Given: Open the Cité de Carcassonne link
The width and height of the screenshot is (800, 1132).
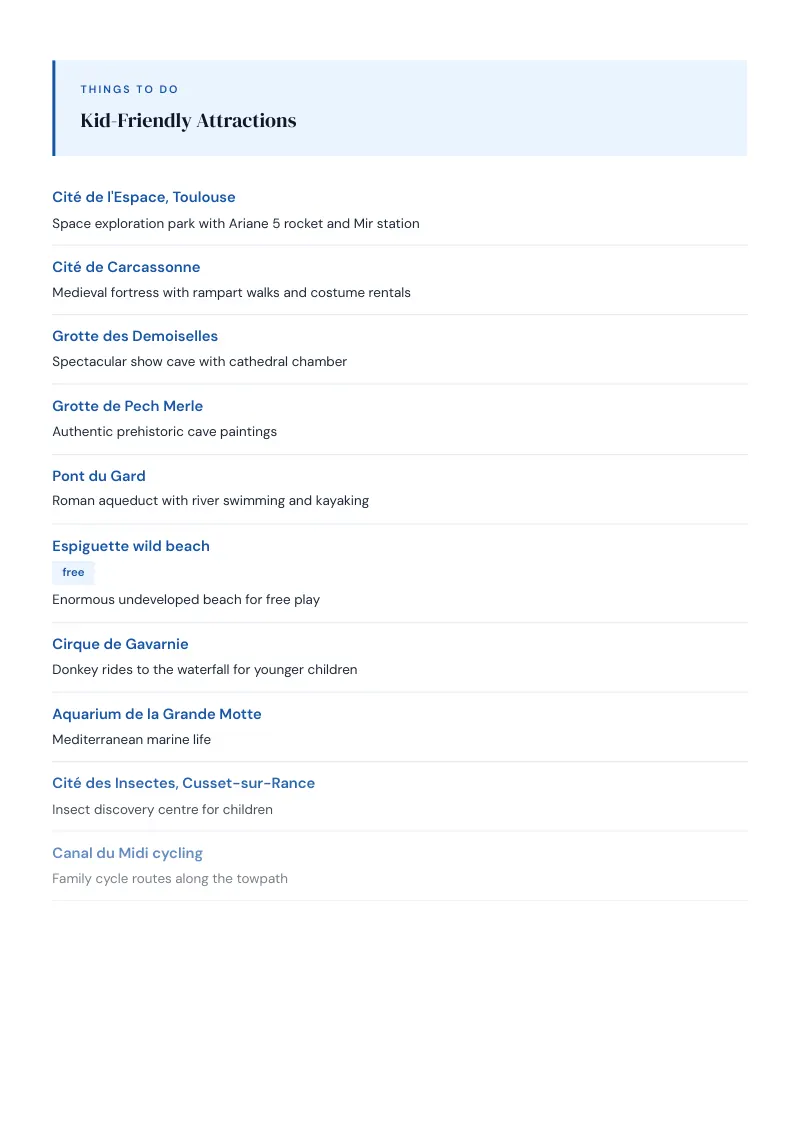Looking at the screenshot, I should tap(126, 267).
